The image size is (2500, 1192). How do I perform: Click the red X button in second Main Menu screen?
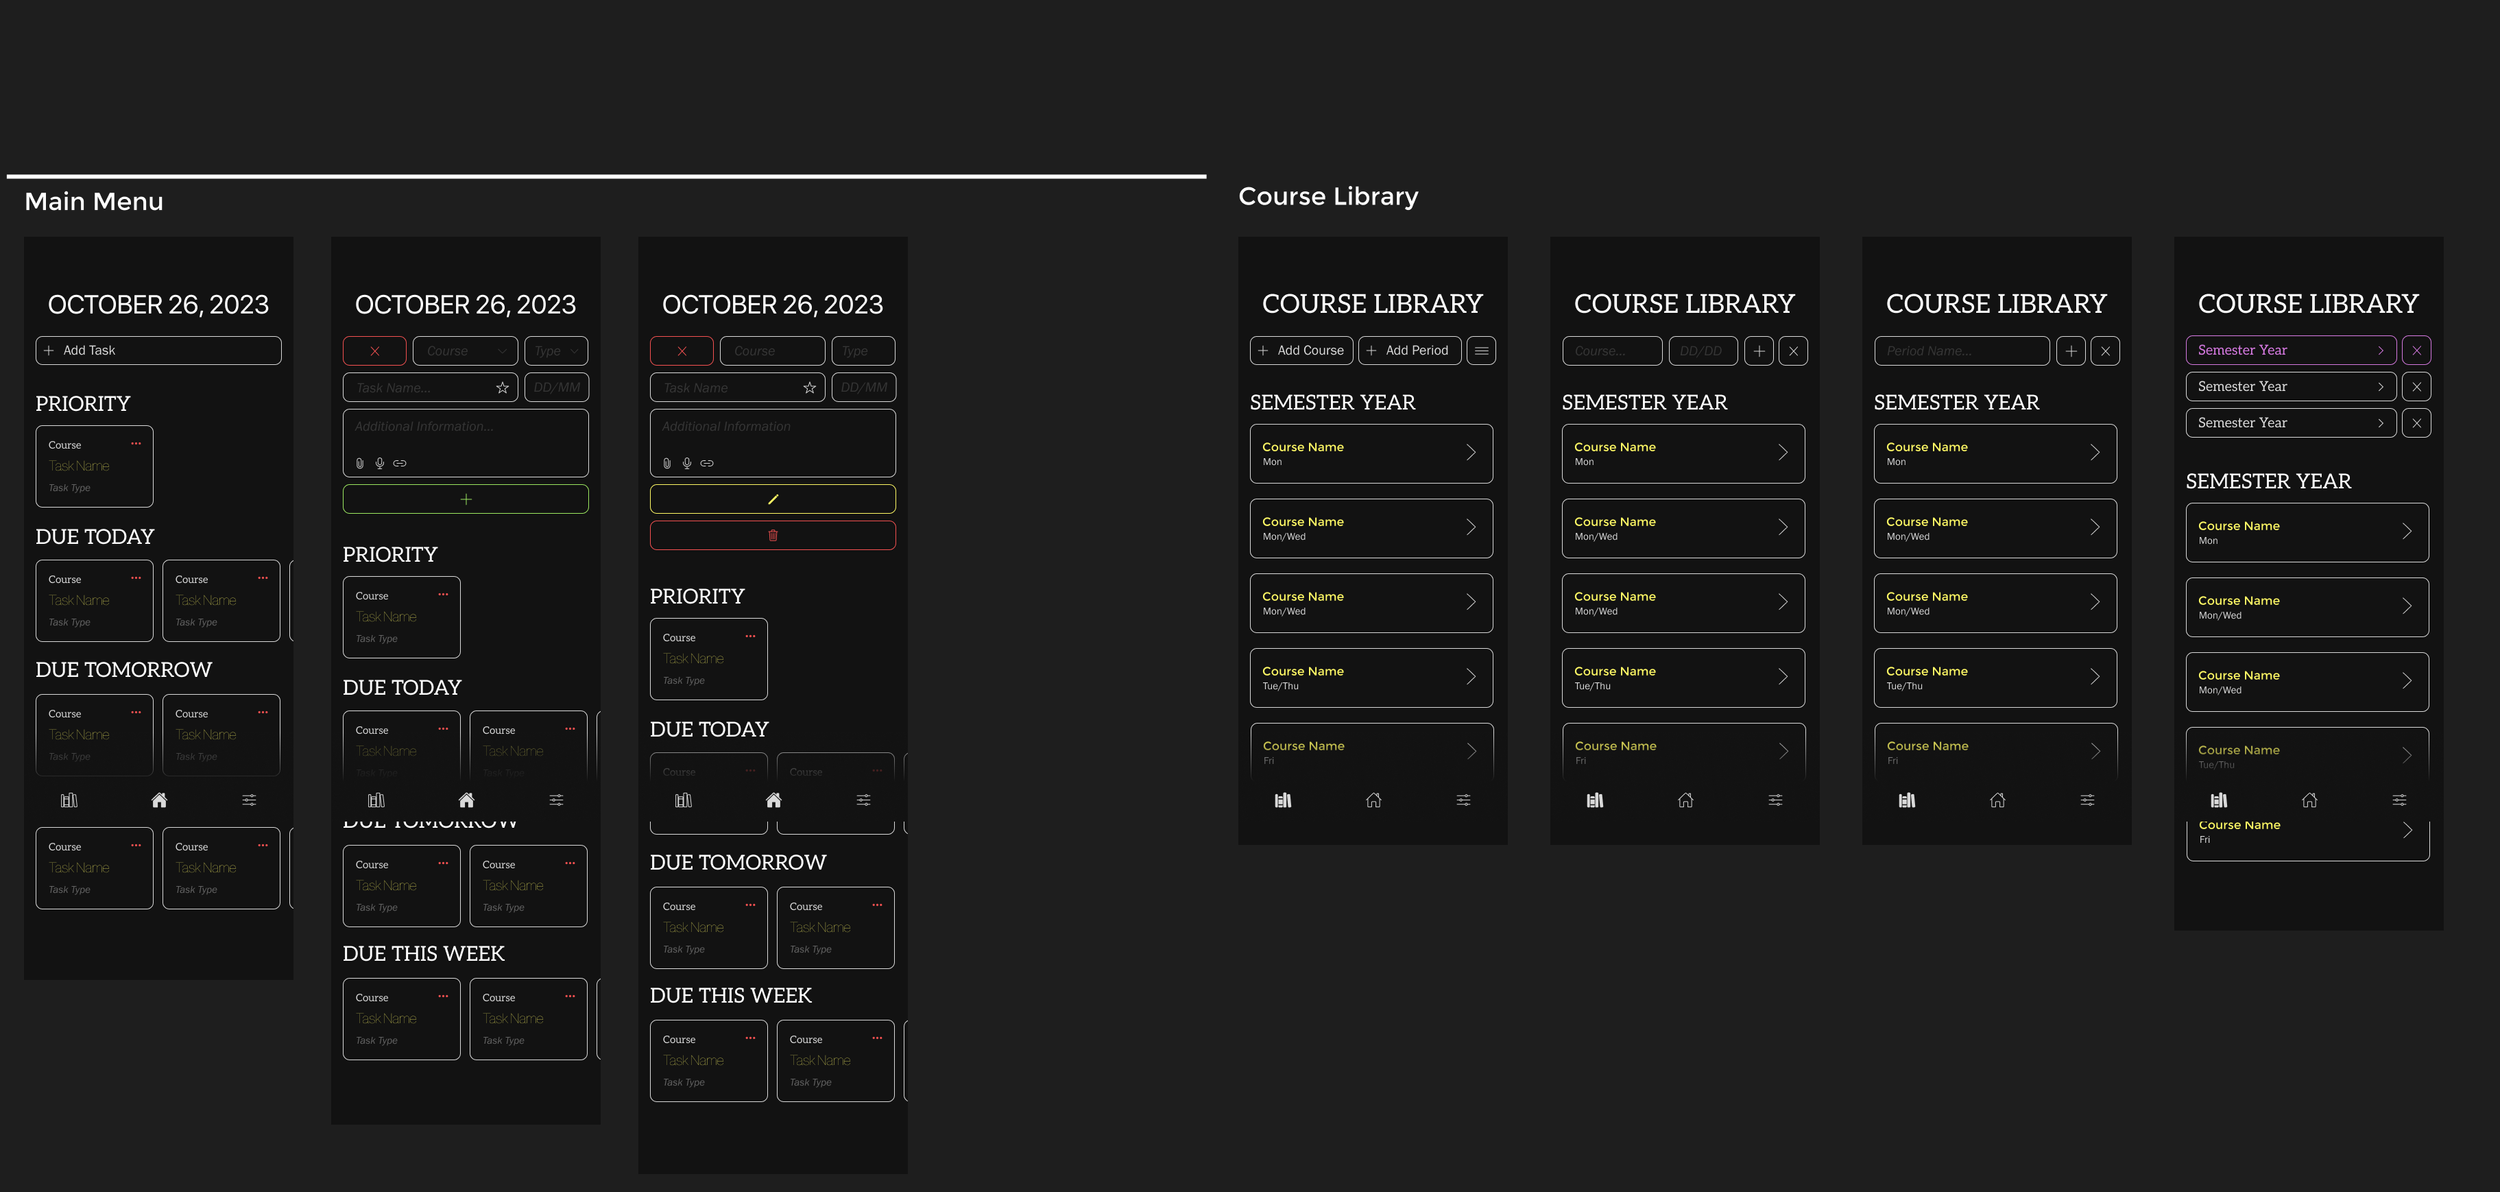click(x=375, y=351)
